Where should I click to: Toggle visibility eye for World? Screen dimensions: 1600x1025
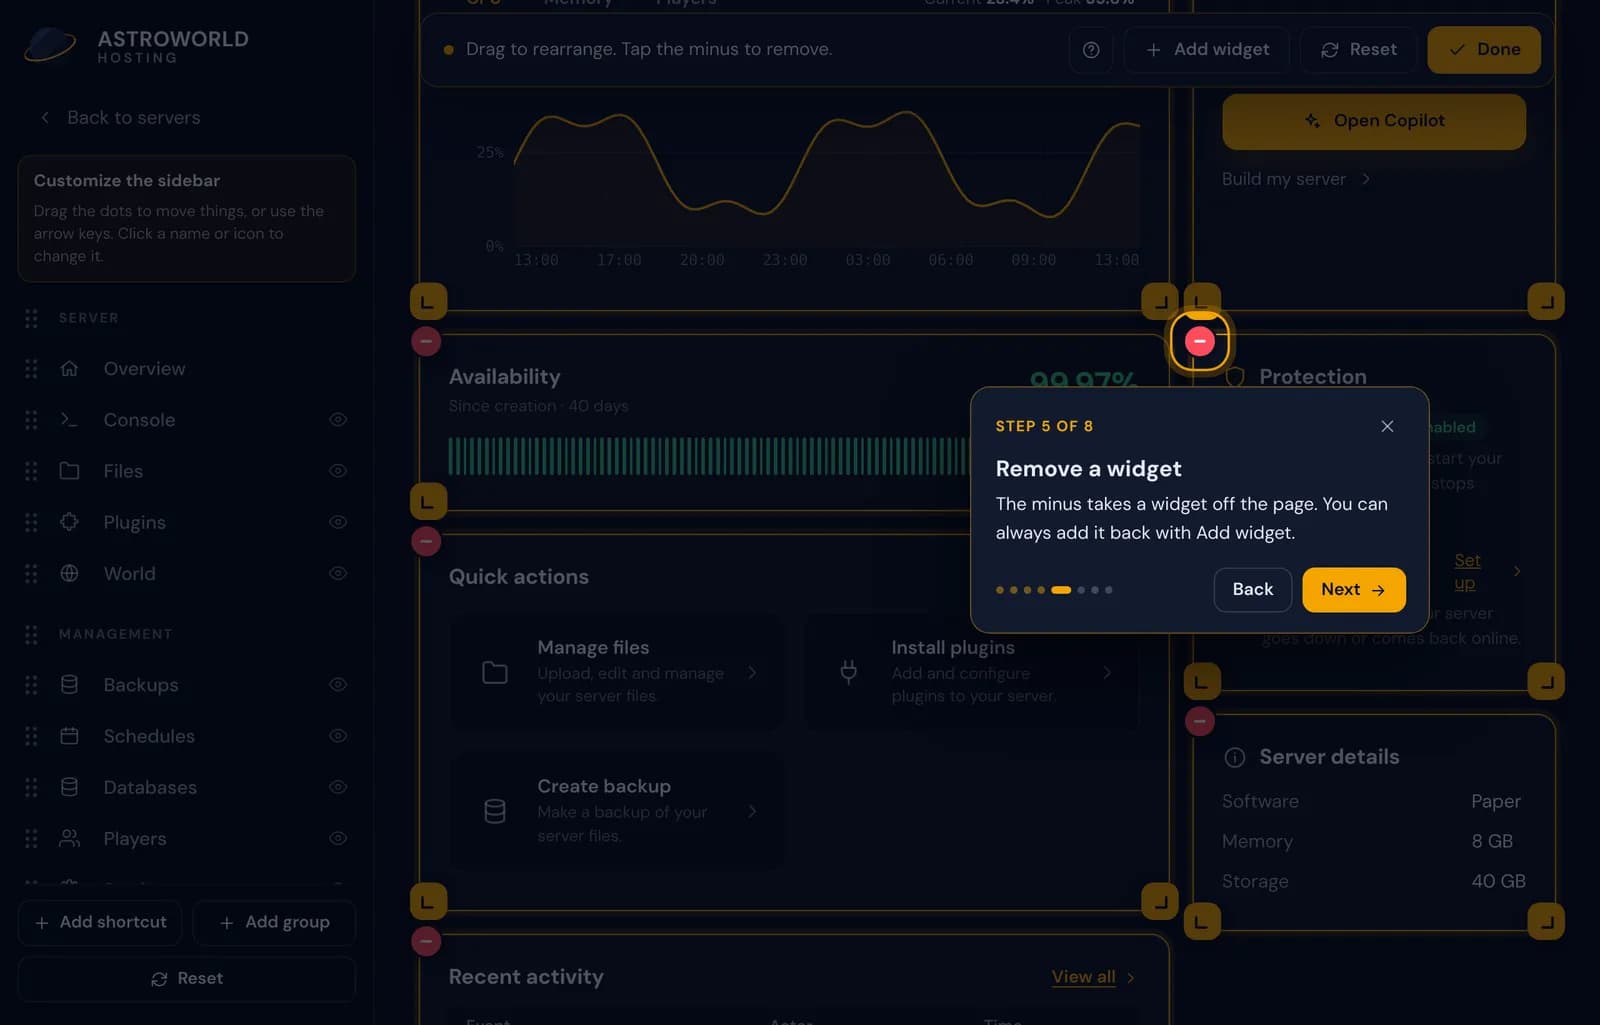click(x=338, y=573)
